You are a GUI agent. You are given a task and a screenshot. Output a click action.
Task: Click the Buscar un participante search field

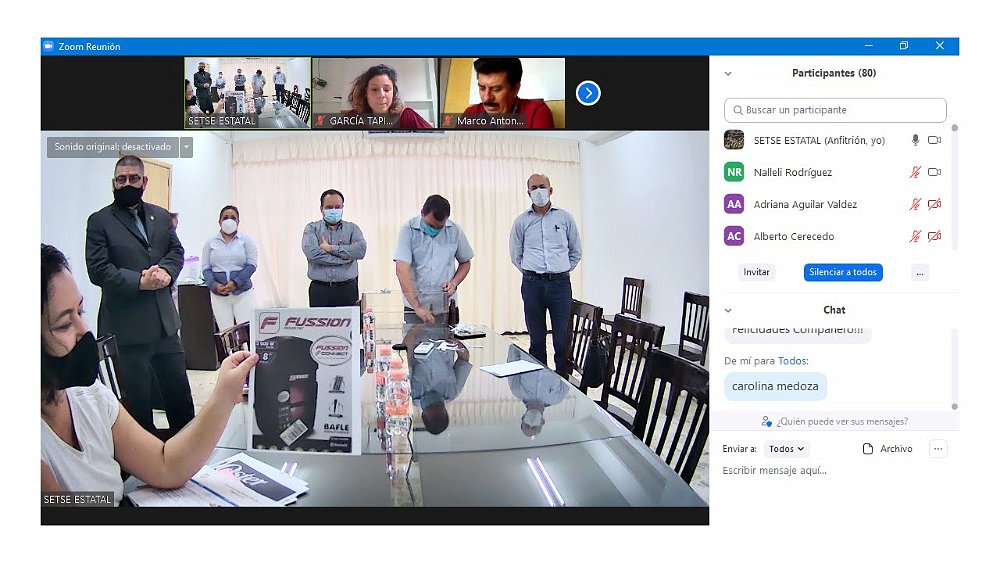[835, 110]
